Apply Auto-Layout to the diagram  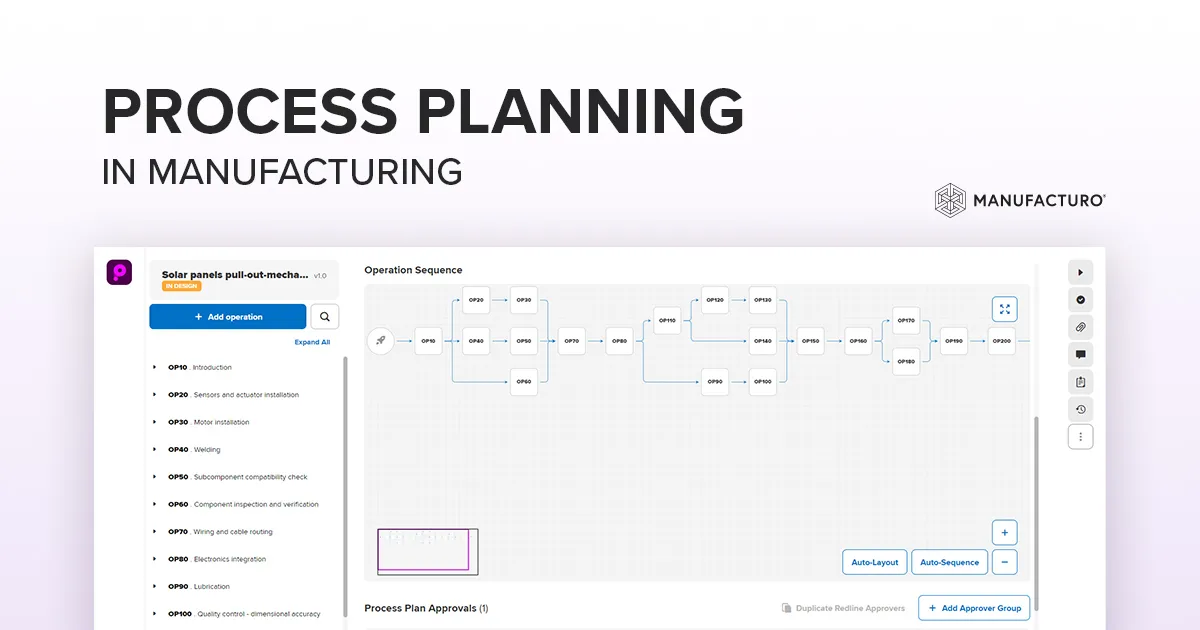tap(874, 561)
